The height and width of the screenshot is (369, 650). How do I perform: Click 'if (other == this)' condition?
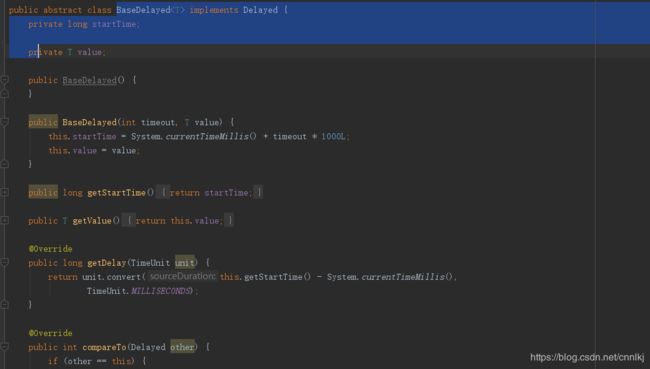91,361
